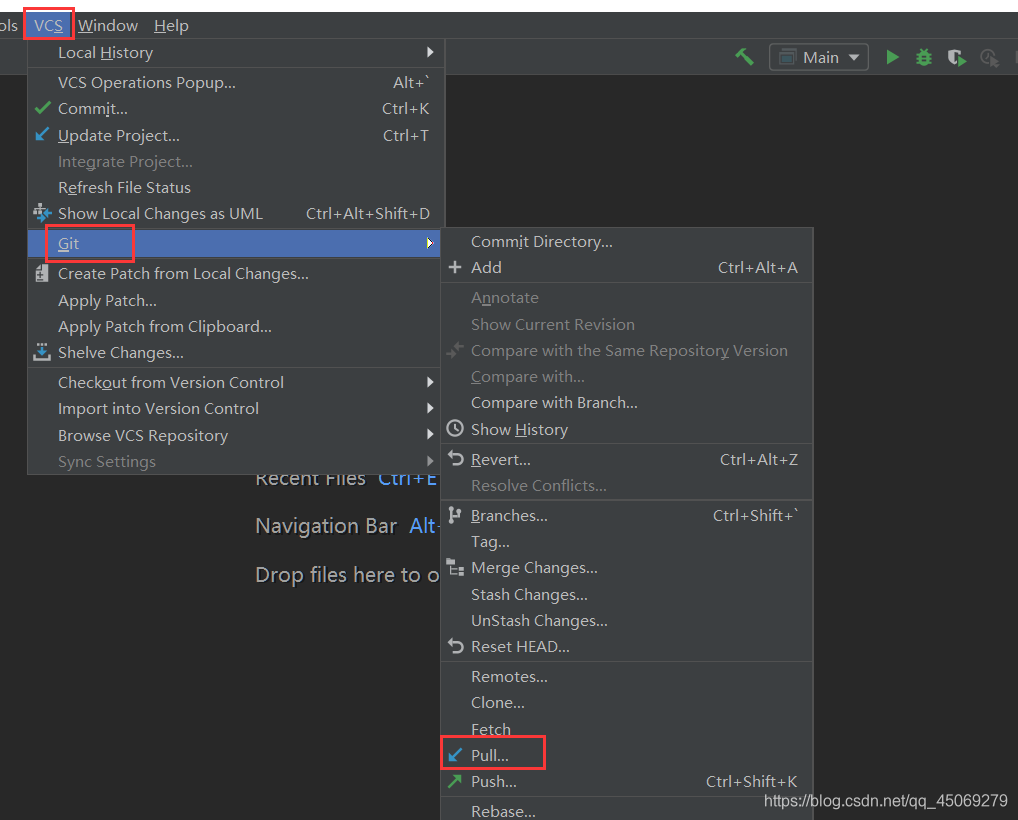This screenshot has width=1018, height=820.
Task: Click the plus Add icon
Action: [x=455, y=267]
